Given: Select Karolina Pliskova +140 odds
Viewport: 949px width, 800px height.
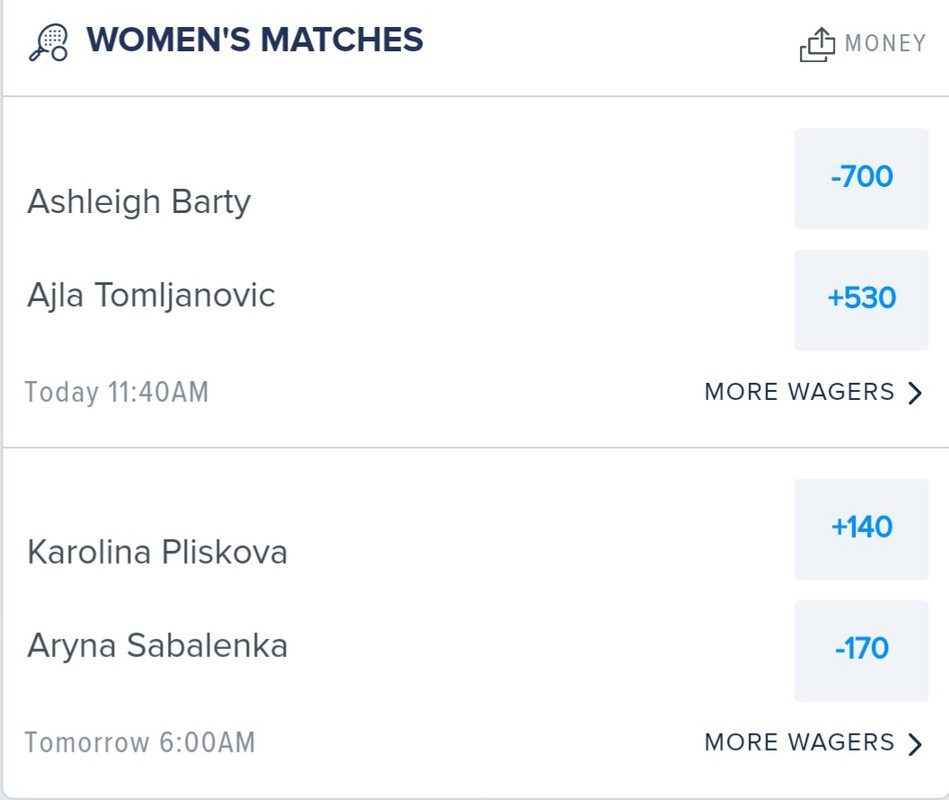Looking at the screenshot, I should click(861, 530).
